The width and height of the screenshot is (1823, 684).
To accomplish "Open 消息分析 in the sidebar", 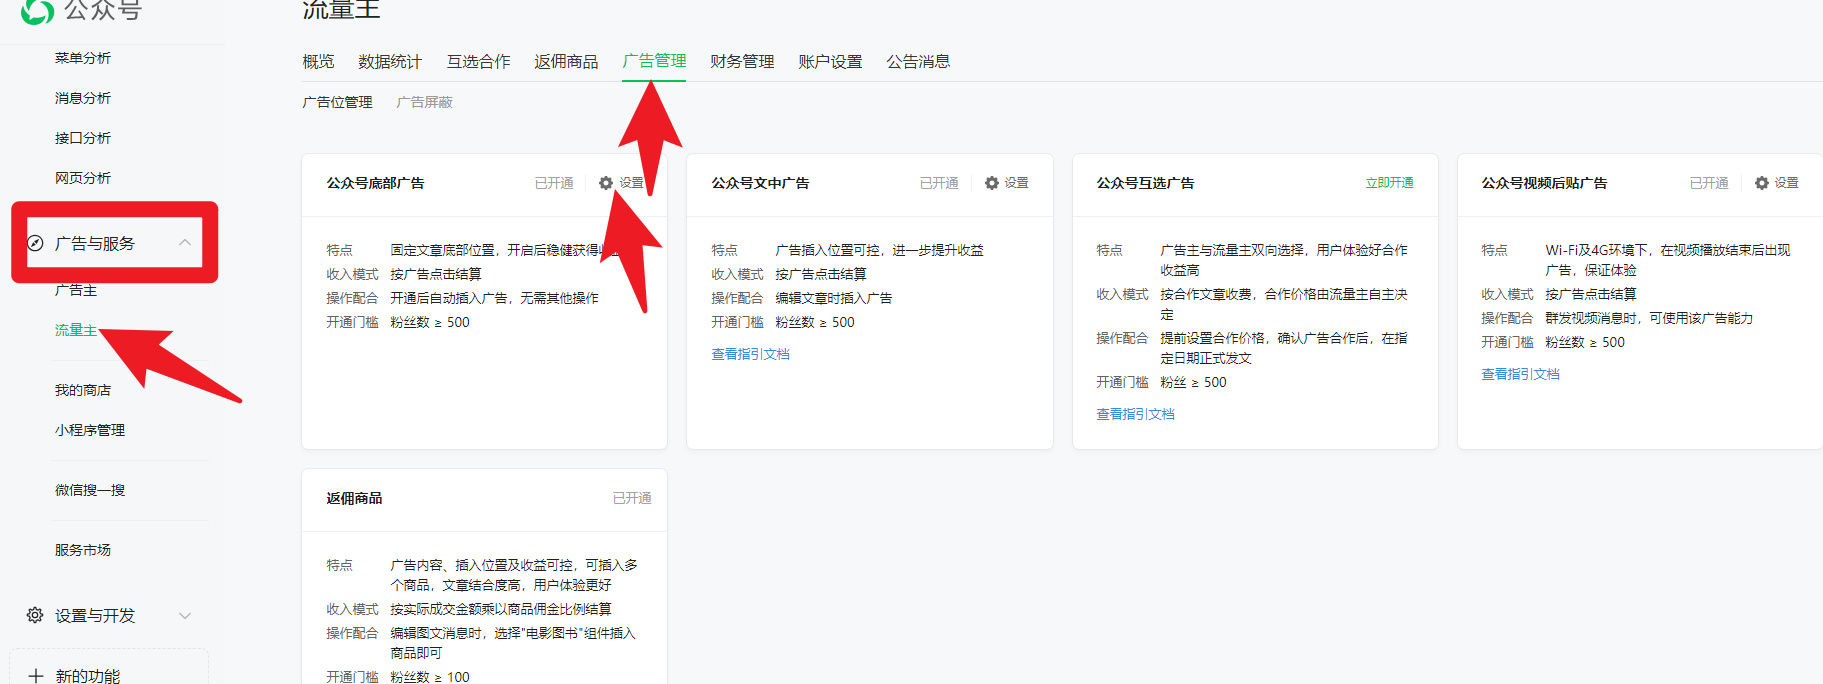I will (x=83, y=98).
